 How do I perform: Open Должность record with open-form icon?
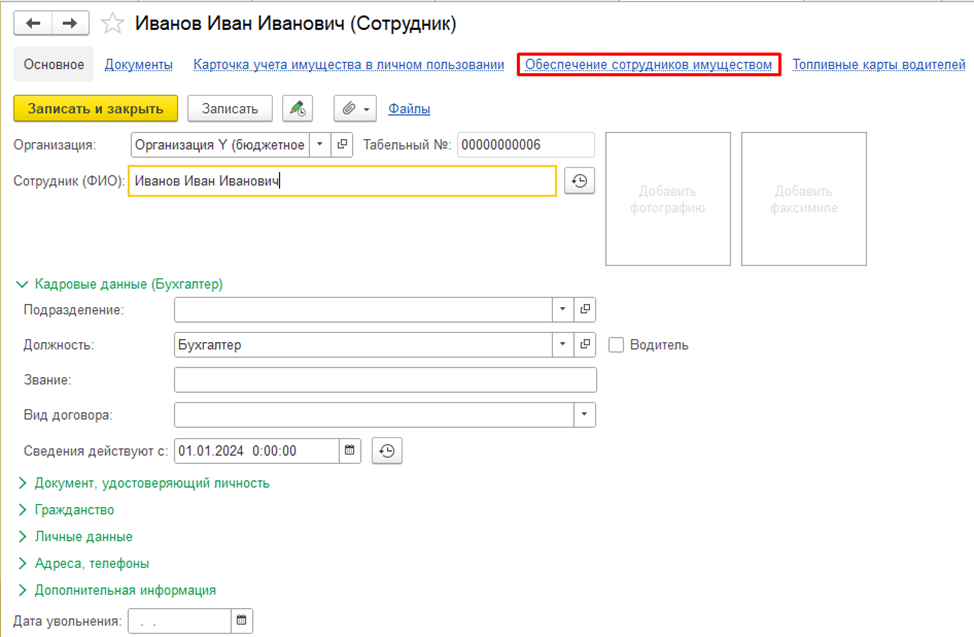click(585, 344)
